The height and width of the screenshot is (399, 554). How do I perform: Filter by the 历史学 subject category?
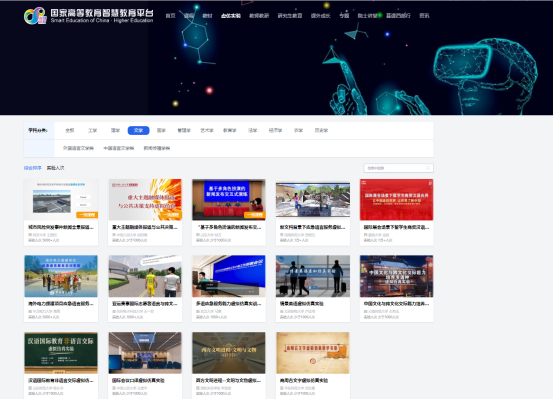[x=321, y=130]
